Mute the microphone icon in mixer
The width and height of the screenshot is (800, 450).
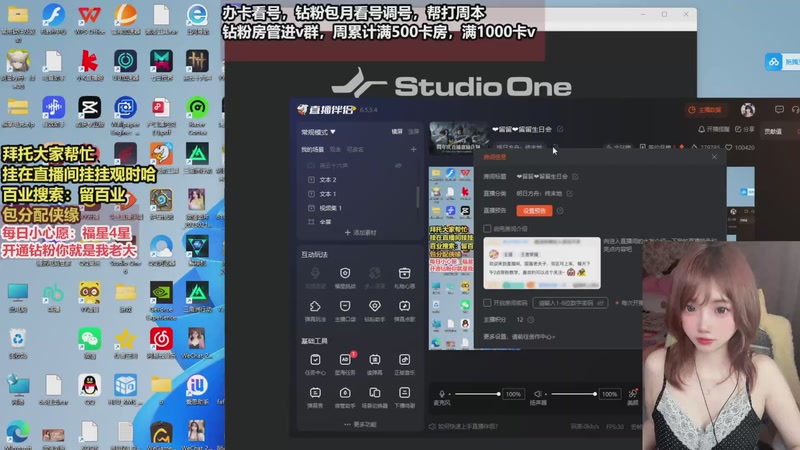tap(441, 394)
